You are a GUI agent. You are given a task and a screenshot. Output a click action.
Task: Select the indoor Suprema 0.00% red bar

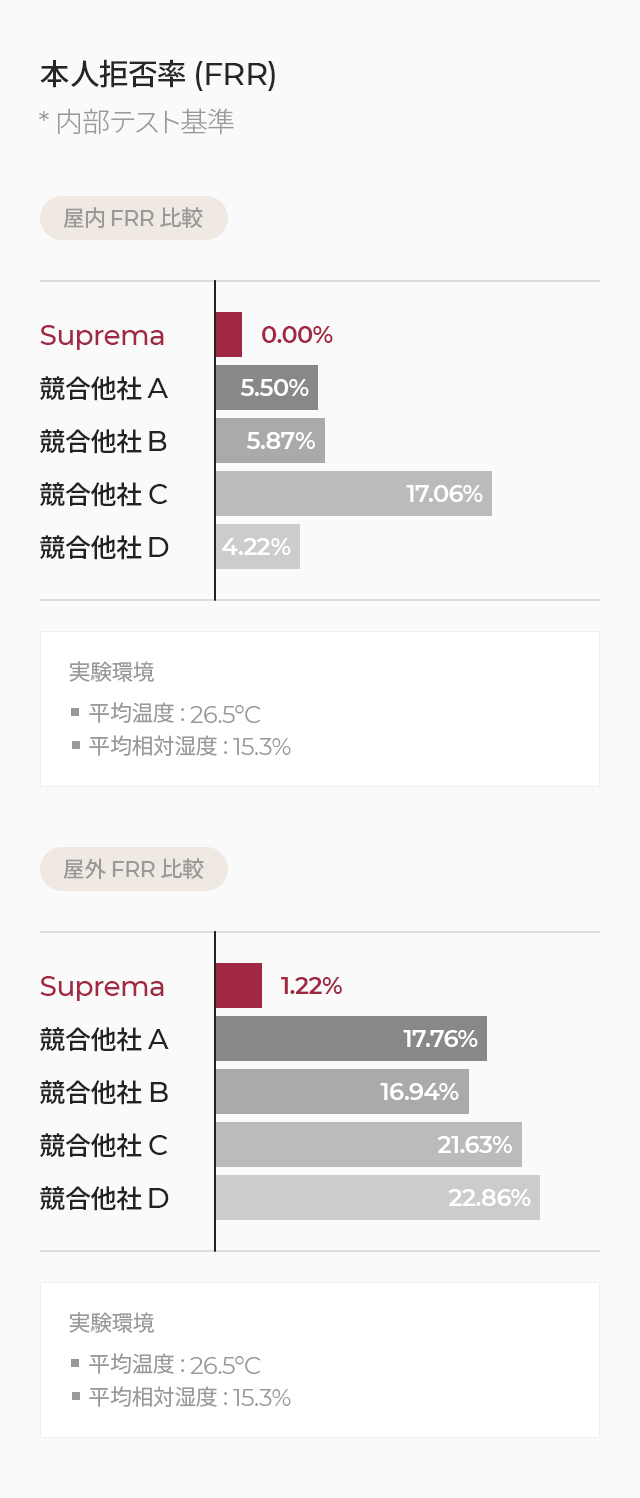(229, 335)
